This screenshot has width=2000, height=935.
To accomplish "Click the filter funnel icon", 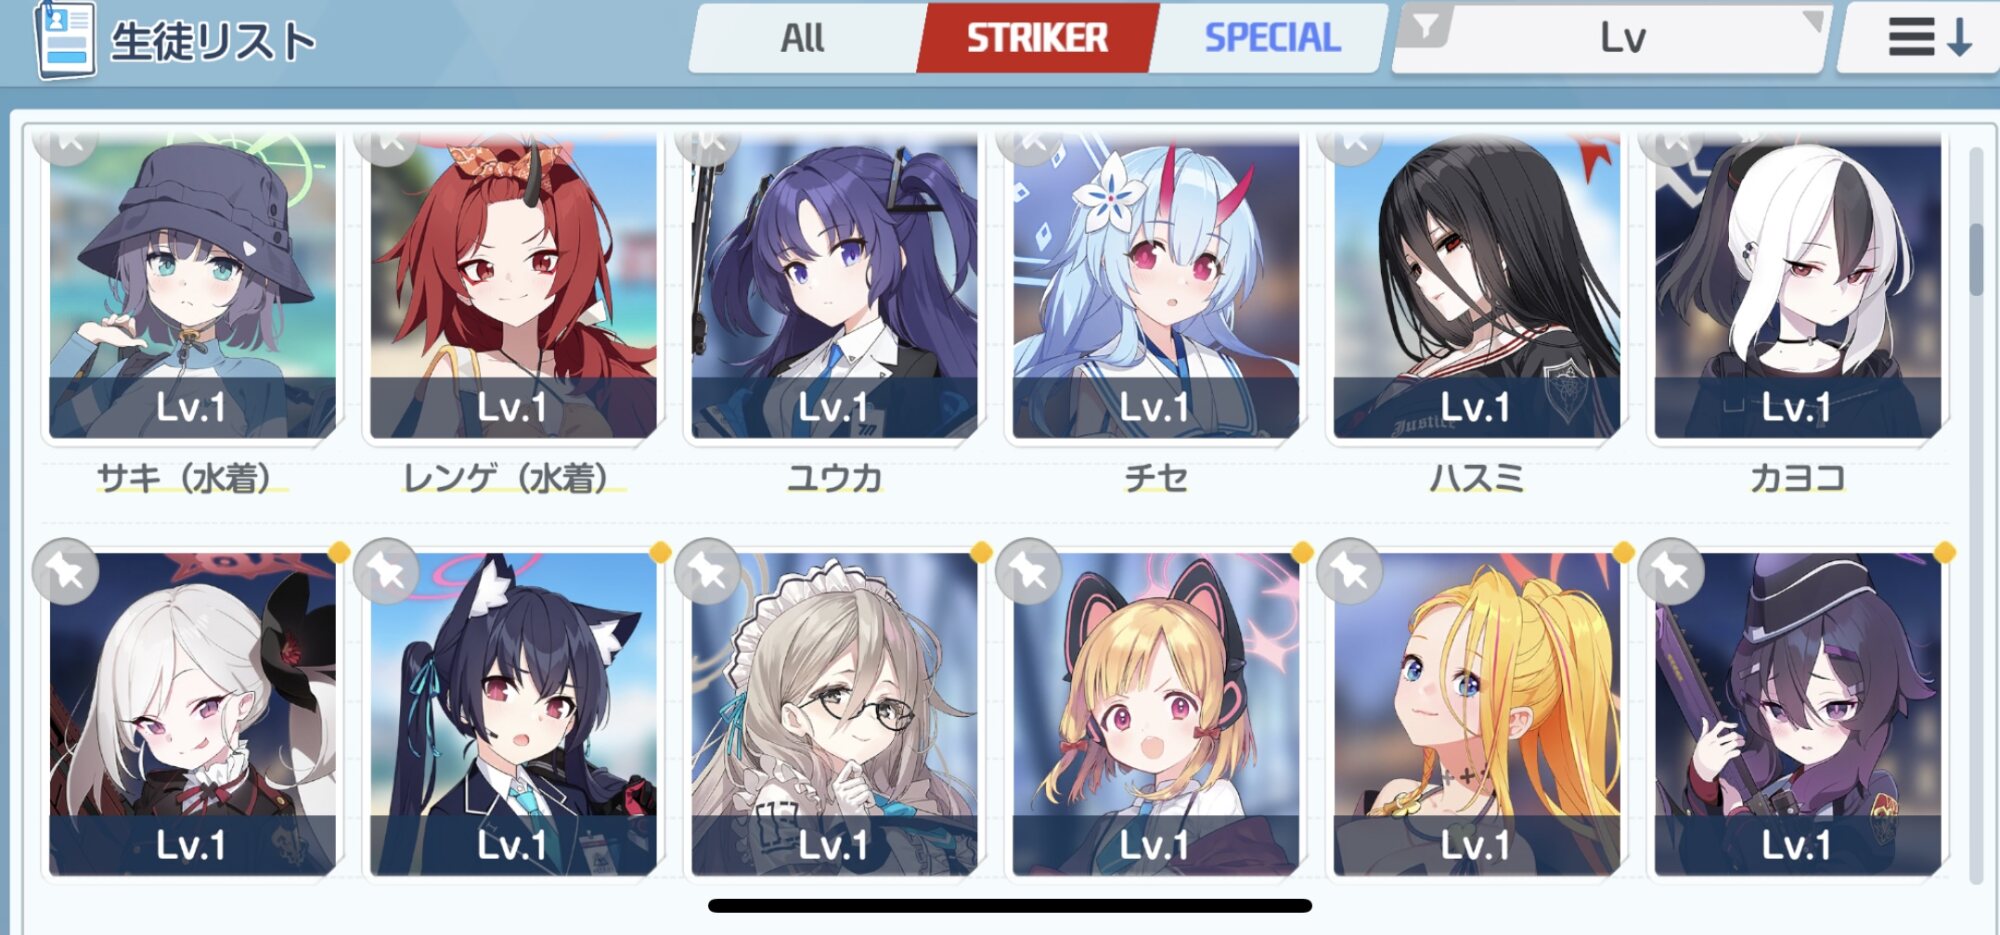I will [x=1426, y=27].
